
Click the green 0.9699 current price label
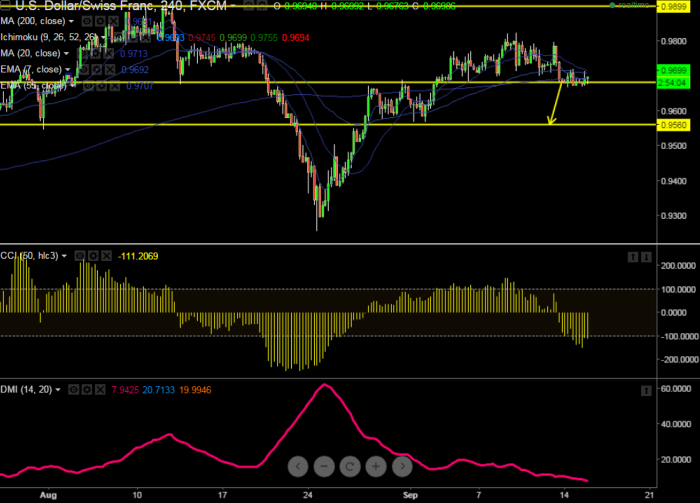[673, 71]
